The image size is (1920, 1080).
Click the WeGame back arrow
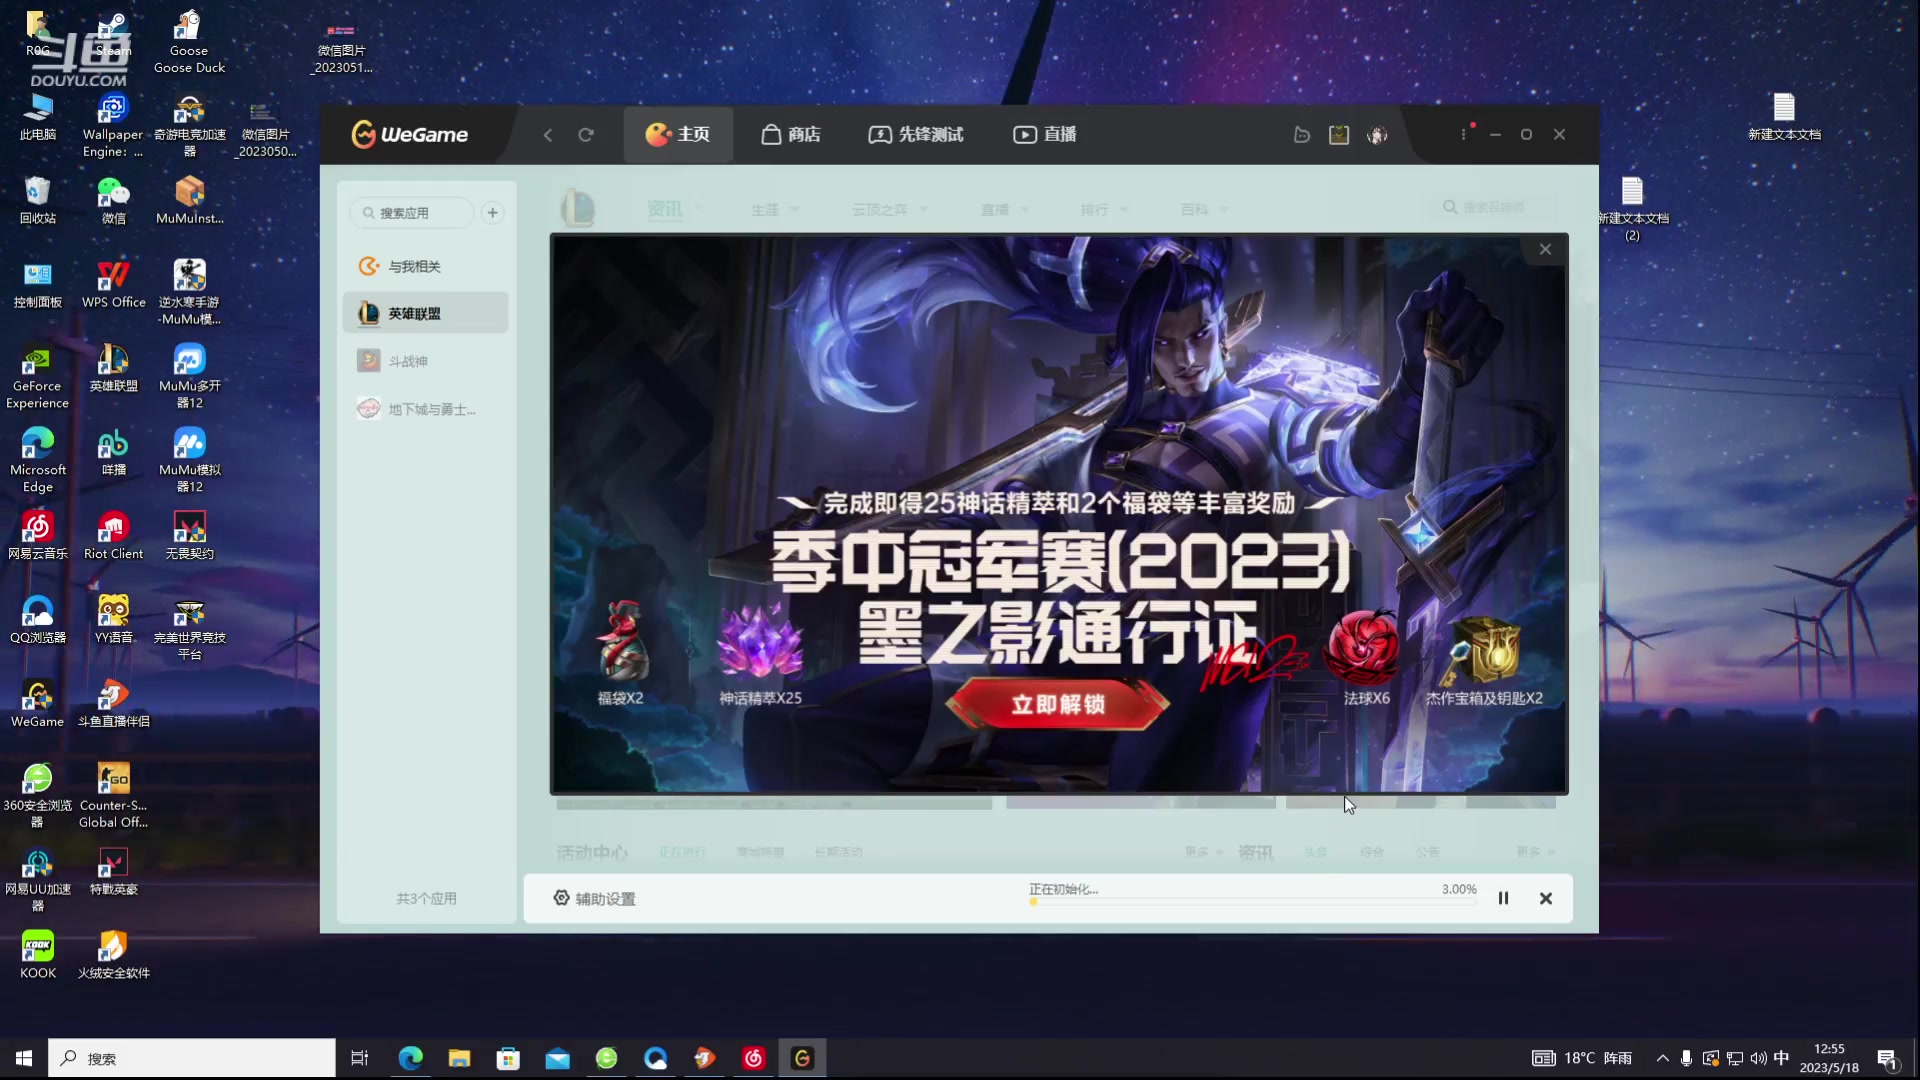click(x=548, y=134)
